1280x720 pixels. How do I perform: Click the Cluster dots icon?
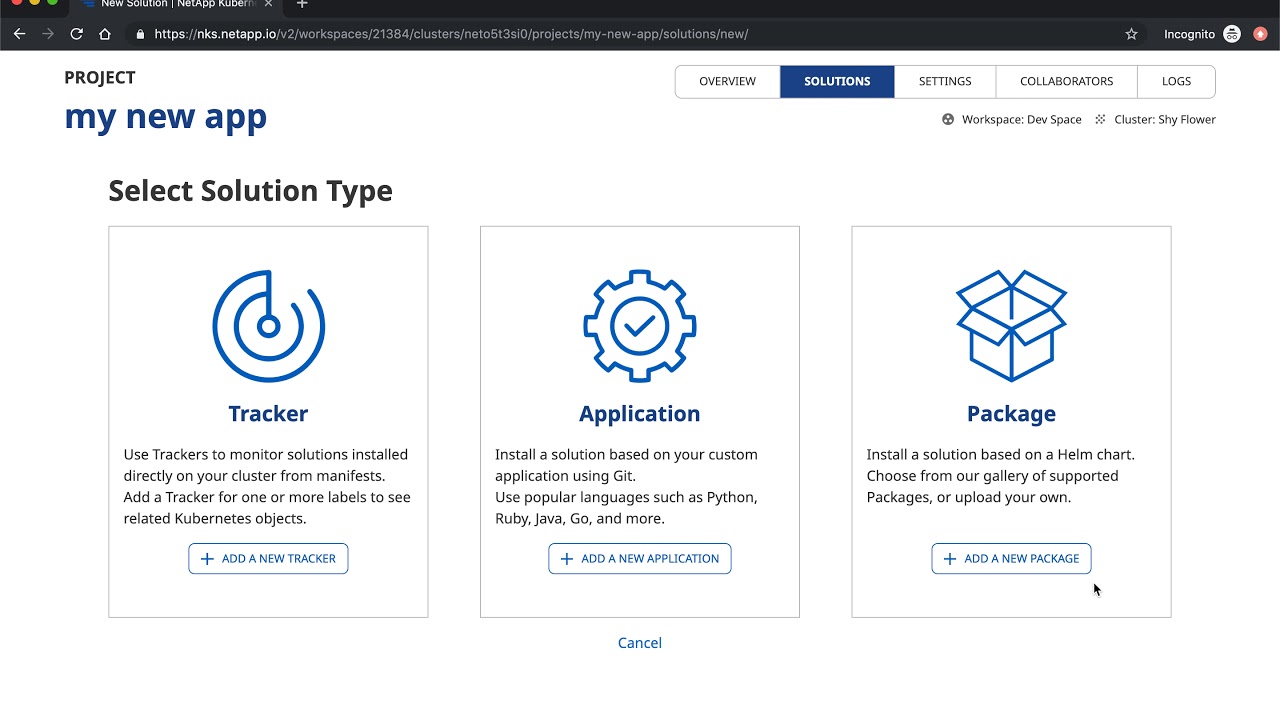1101,119
